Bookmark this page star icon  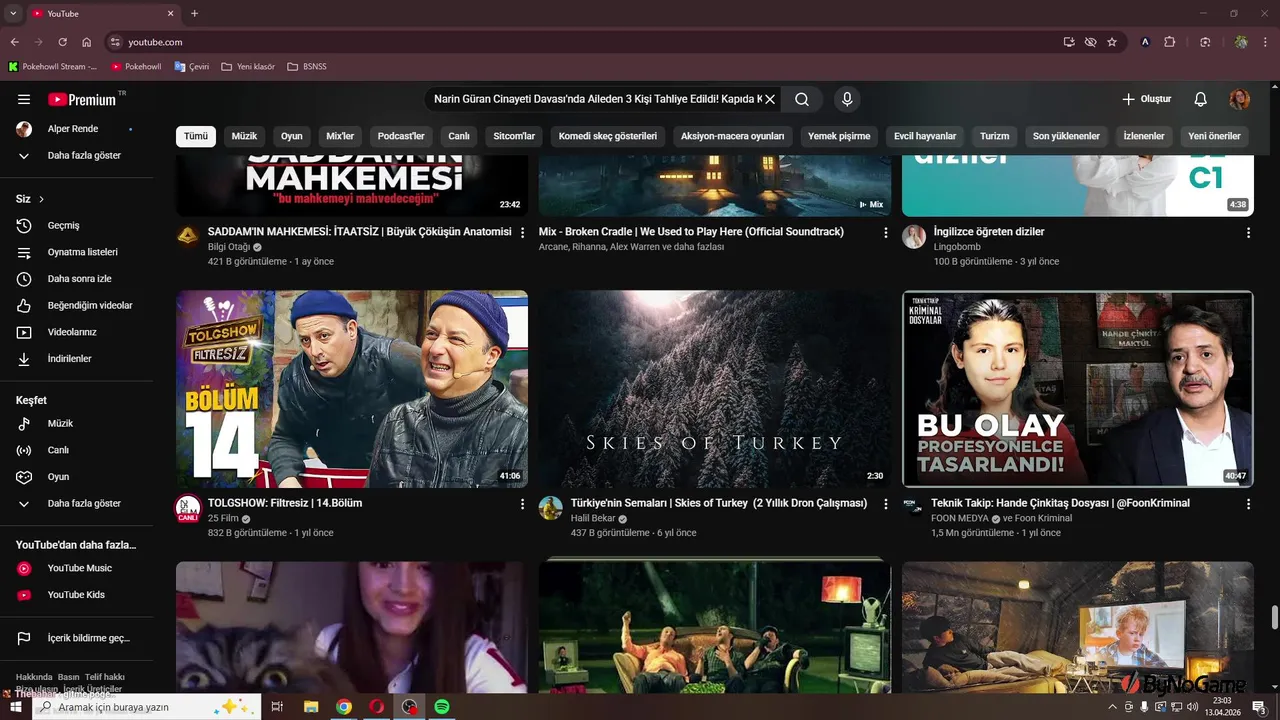coord(1112,42)
